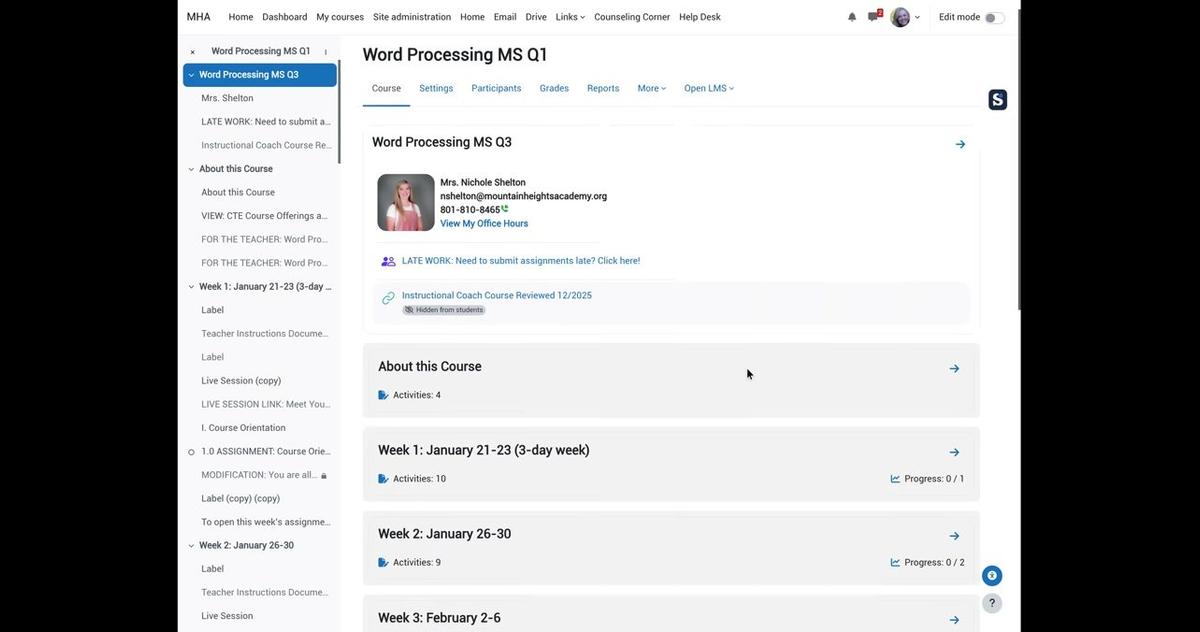Close the course index drawer
1200x632 pixels.
pos(193,52)
